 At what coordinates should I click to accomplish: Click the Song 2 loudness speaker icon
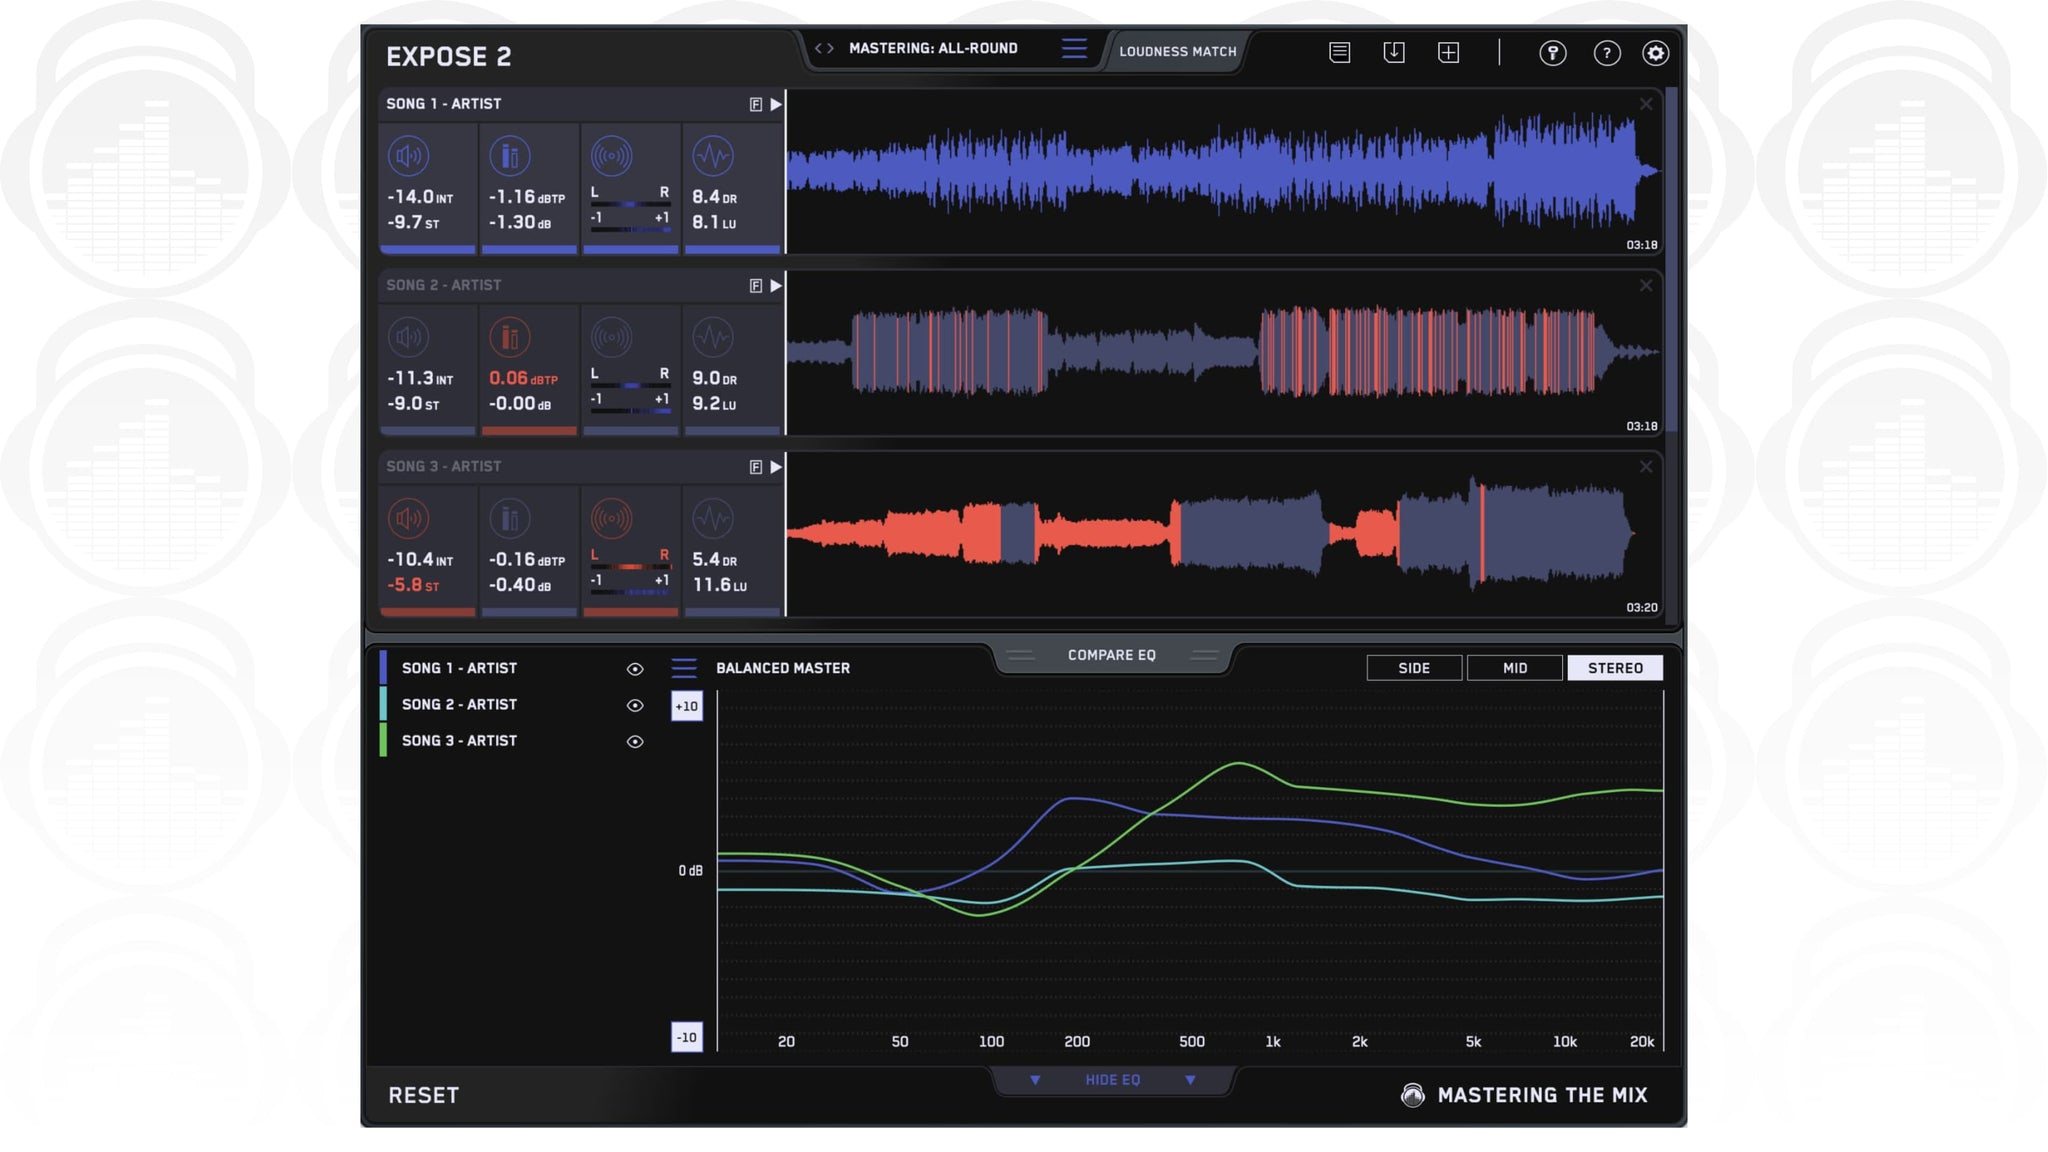[408, 337]
